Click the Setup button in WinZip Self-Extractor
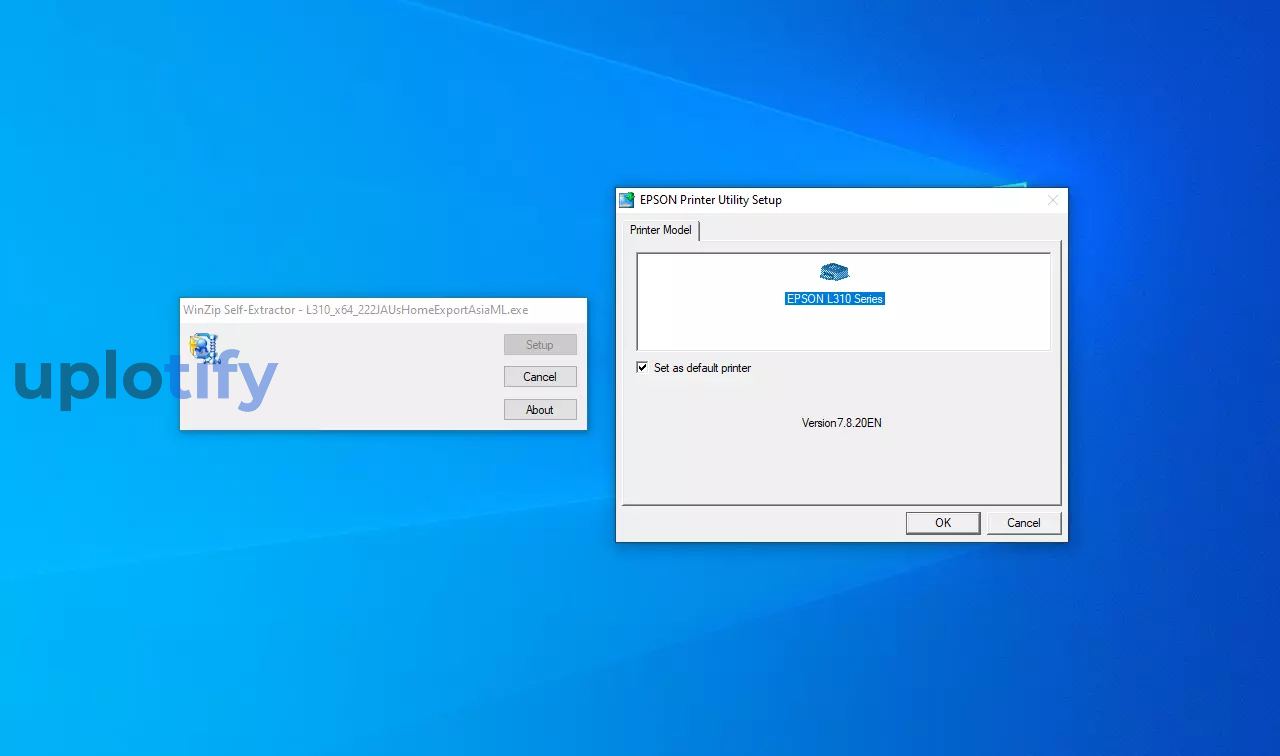 tap(540, 345)
